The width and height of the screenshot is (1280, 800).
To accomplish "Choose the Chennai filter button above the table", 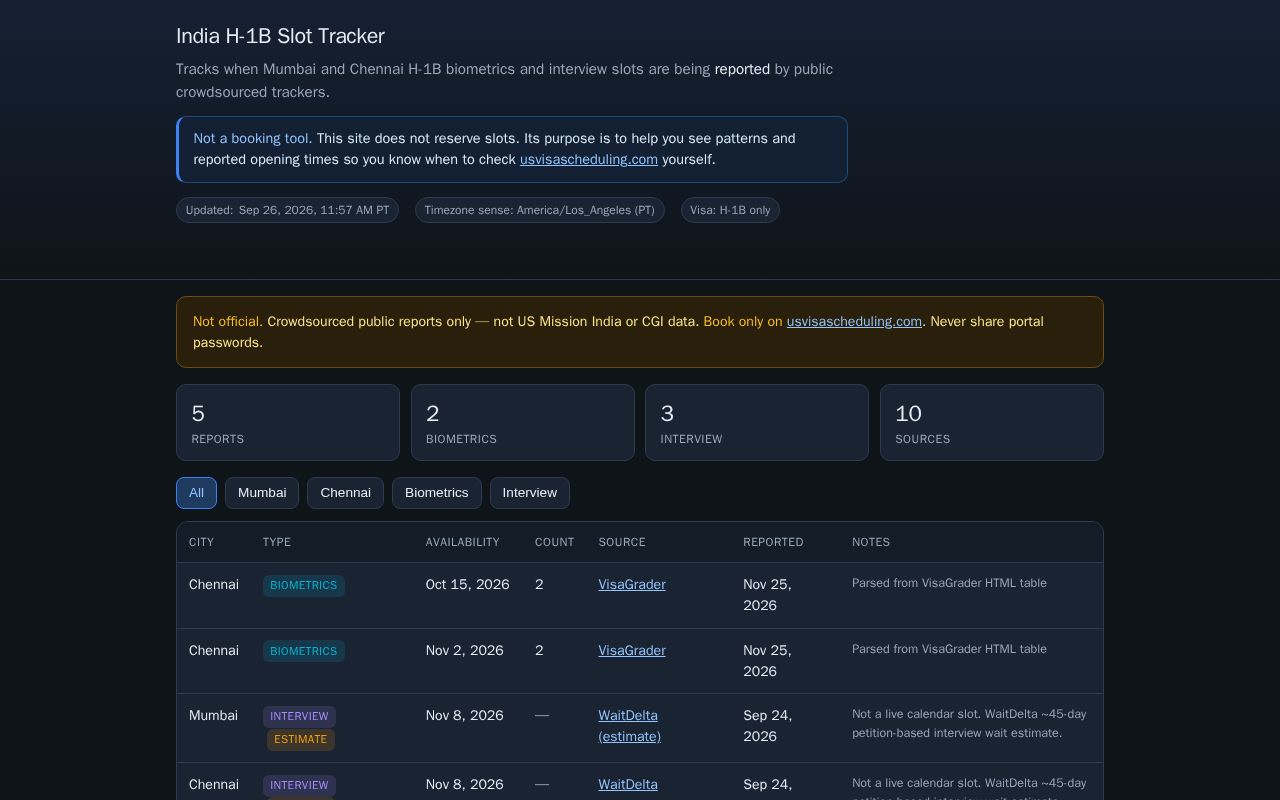I will tap(345, 493).
